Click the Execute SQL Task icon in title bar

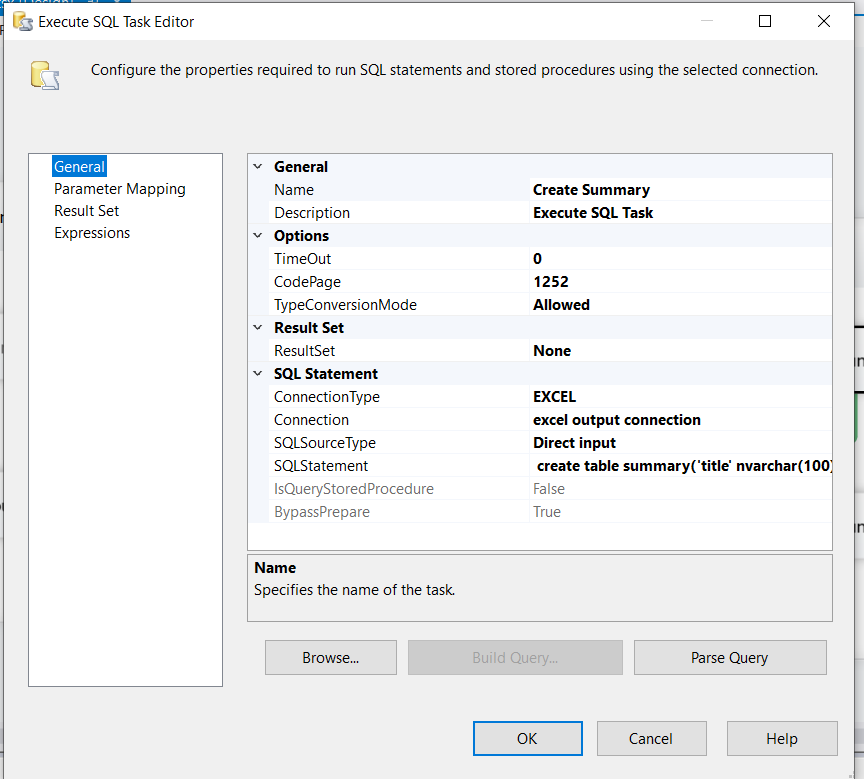coord(22,21)
